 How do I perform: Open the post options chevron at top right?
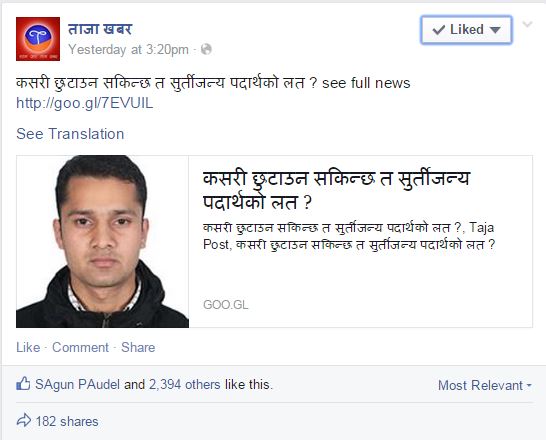pyautogui.click(x=528, y=24)
